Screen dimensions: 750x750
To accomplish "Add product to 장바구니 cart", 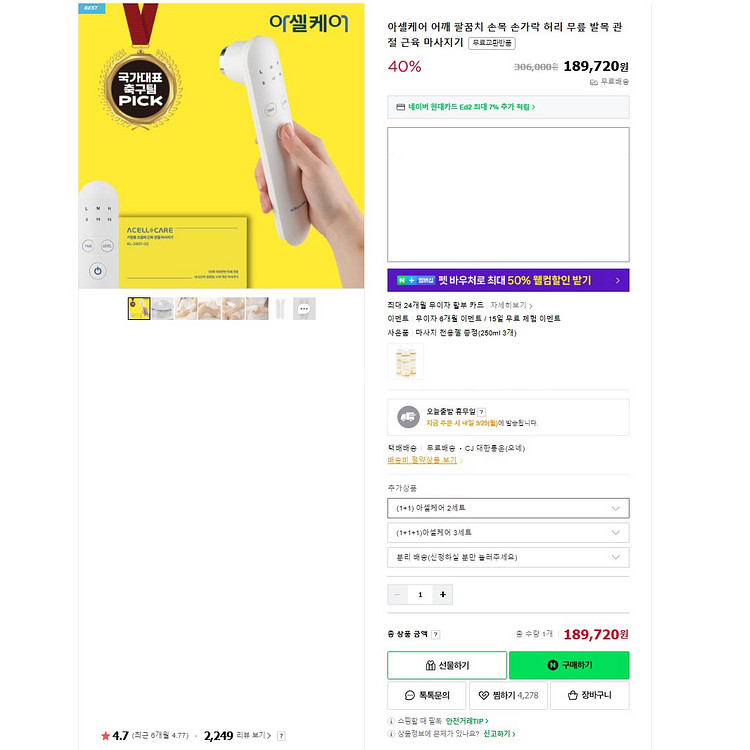I will [x=589, y=695].
